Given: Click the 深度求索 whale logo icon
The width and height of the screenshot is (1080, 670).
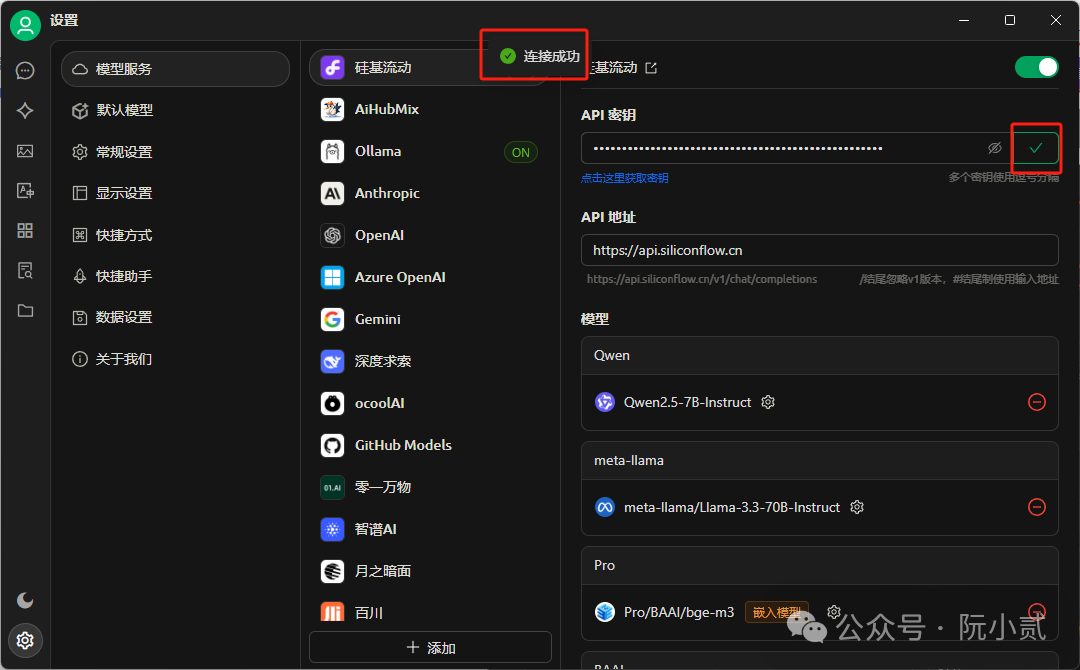Looking at the screenshot, I should [x=333, y=362].
